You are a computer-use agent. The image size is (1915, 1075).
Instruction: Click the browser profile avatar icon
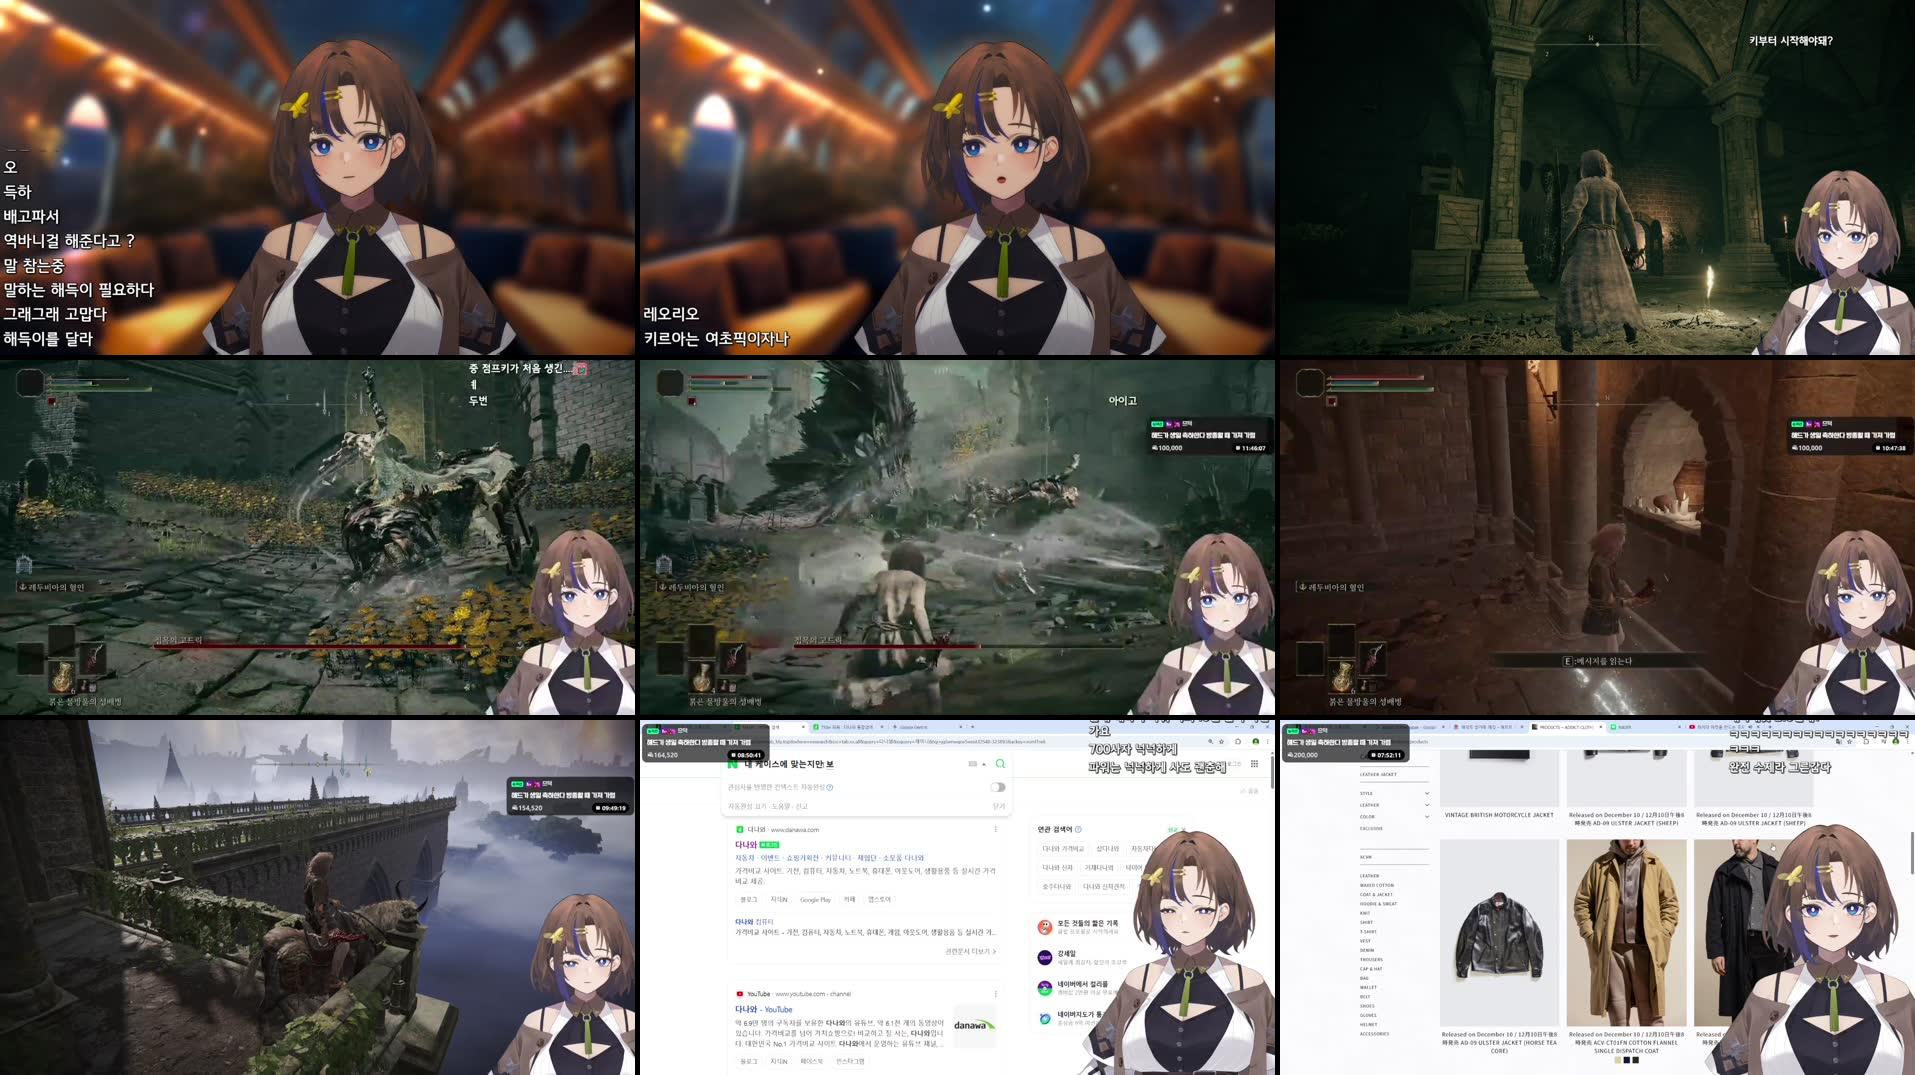(1255, 741)
